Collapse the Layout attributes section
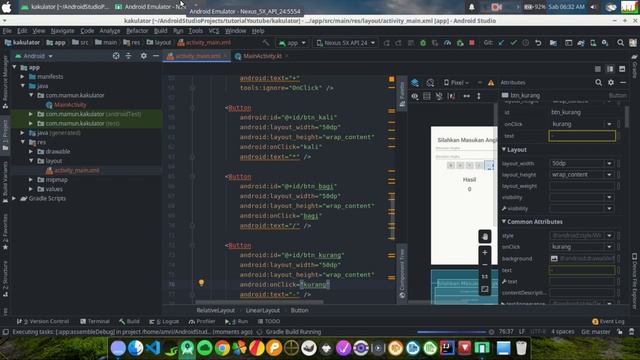 504,150
